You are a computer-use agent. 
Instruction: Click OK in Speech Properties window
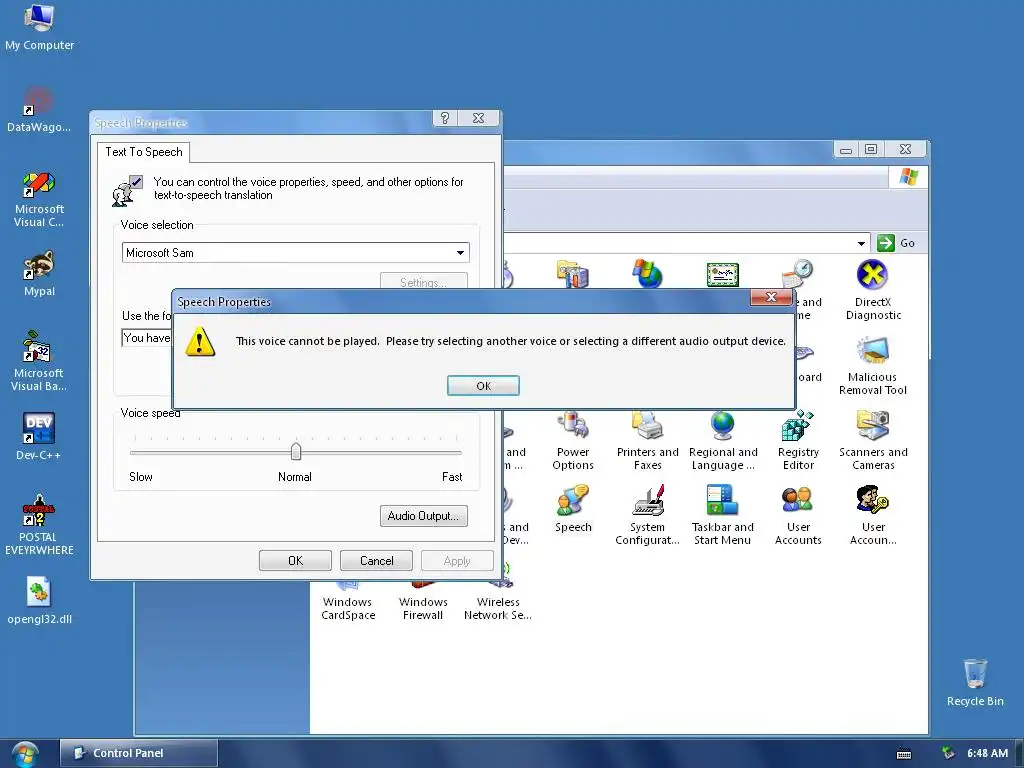295,560
